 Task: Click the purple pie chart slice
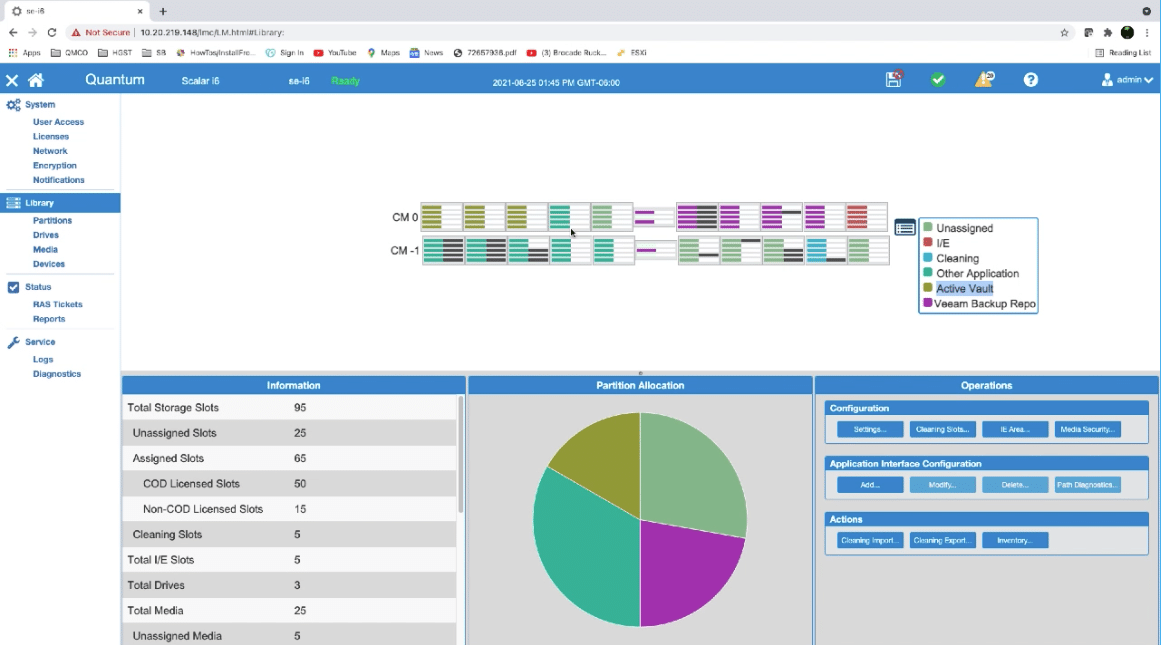pyautogui.click(x=687, y=574)
